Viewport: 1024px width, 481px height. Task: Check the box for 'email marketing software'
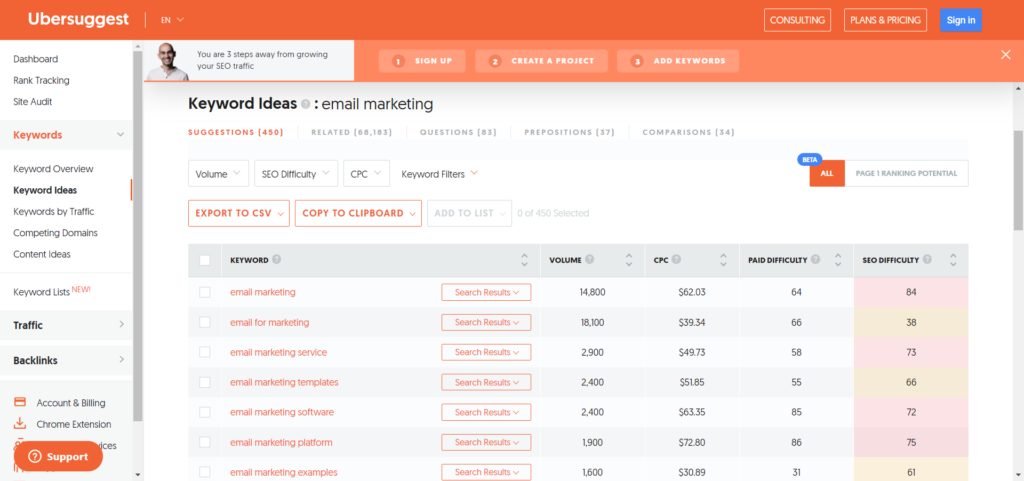[x=205, y=412]
